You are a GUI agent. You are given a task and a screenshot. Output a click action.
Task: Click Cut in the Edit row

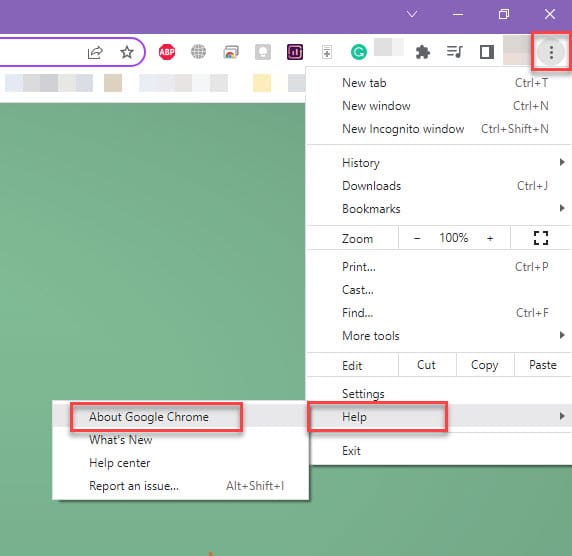426,365
